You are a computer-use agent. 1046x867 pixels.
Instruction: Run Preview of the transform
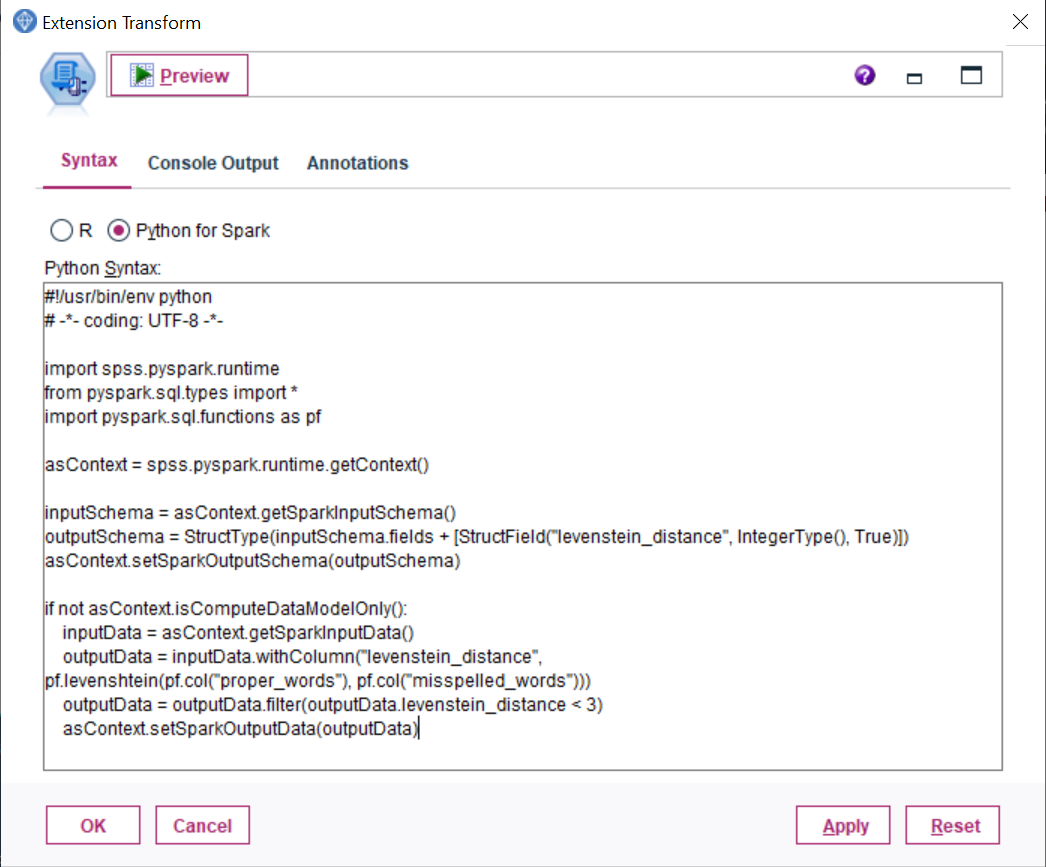click(179, 75)
